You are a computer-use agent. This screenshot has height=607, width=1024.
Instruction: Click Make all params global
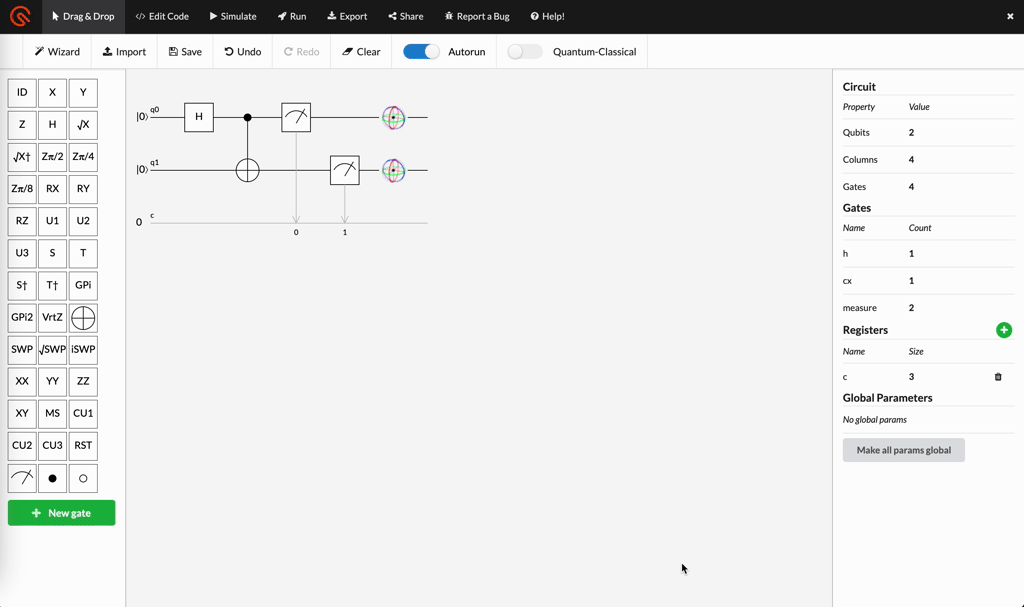click(903, 449)
